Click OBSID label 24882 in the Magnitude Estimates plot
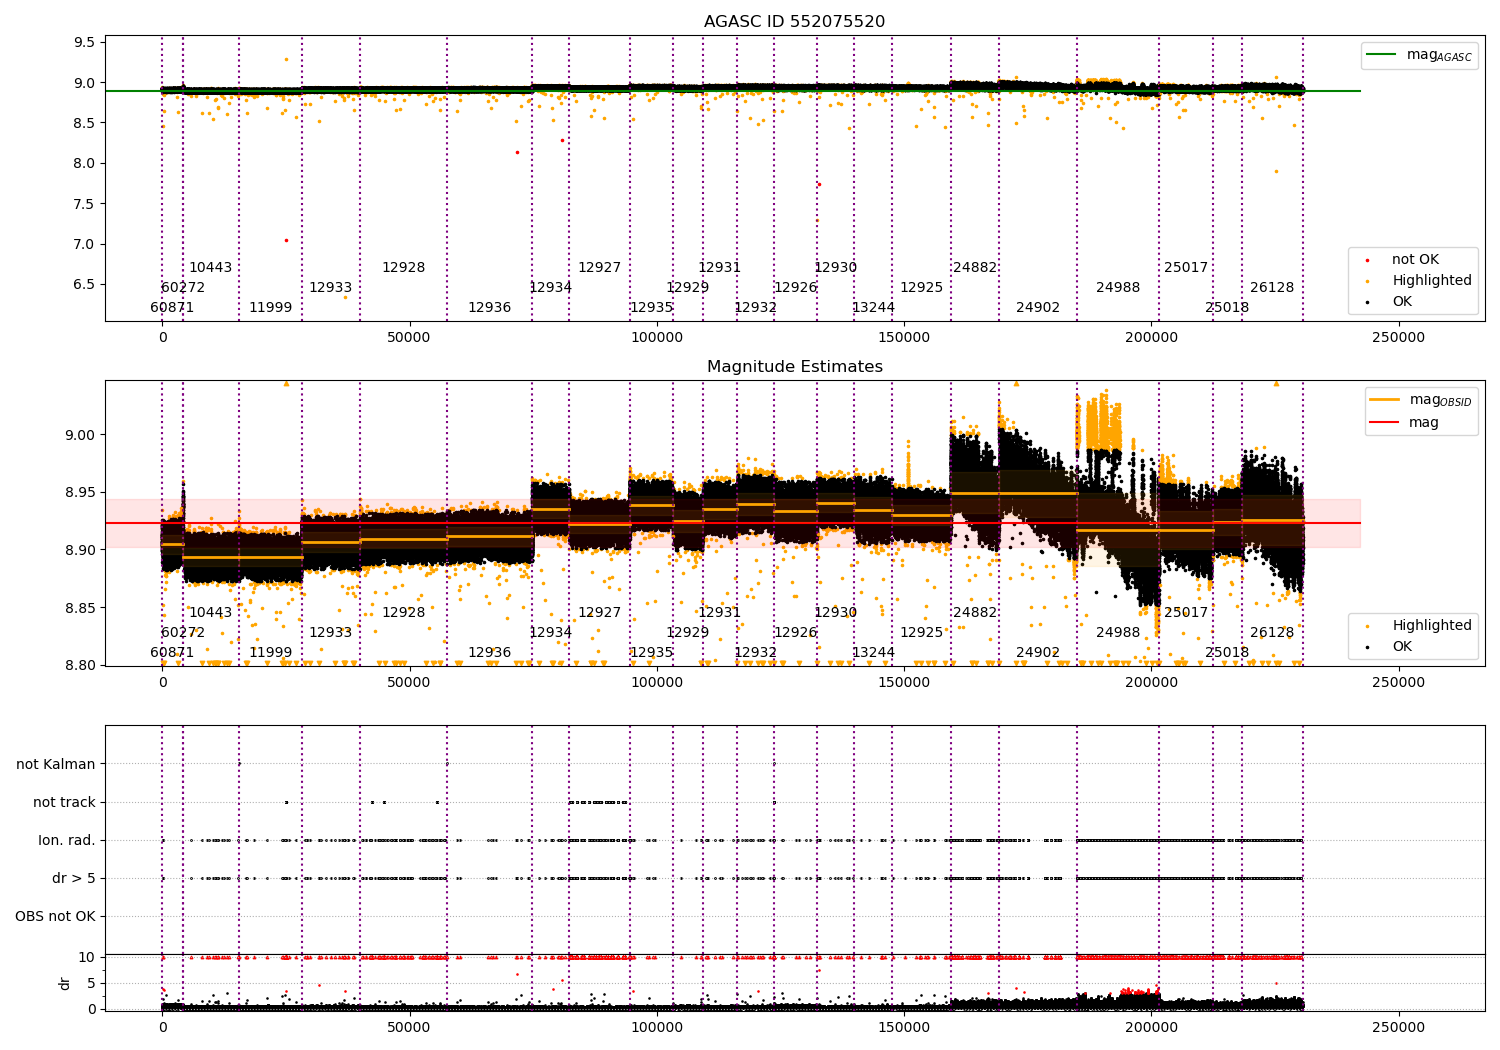The width and height of the screenshot is (1500, 1050). point(975,613)
